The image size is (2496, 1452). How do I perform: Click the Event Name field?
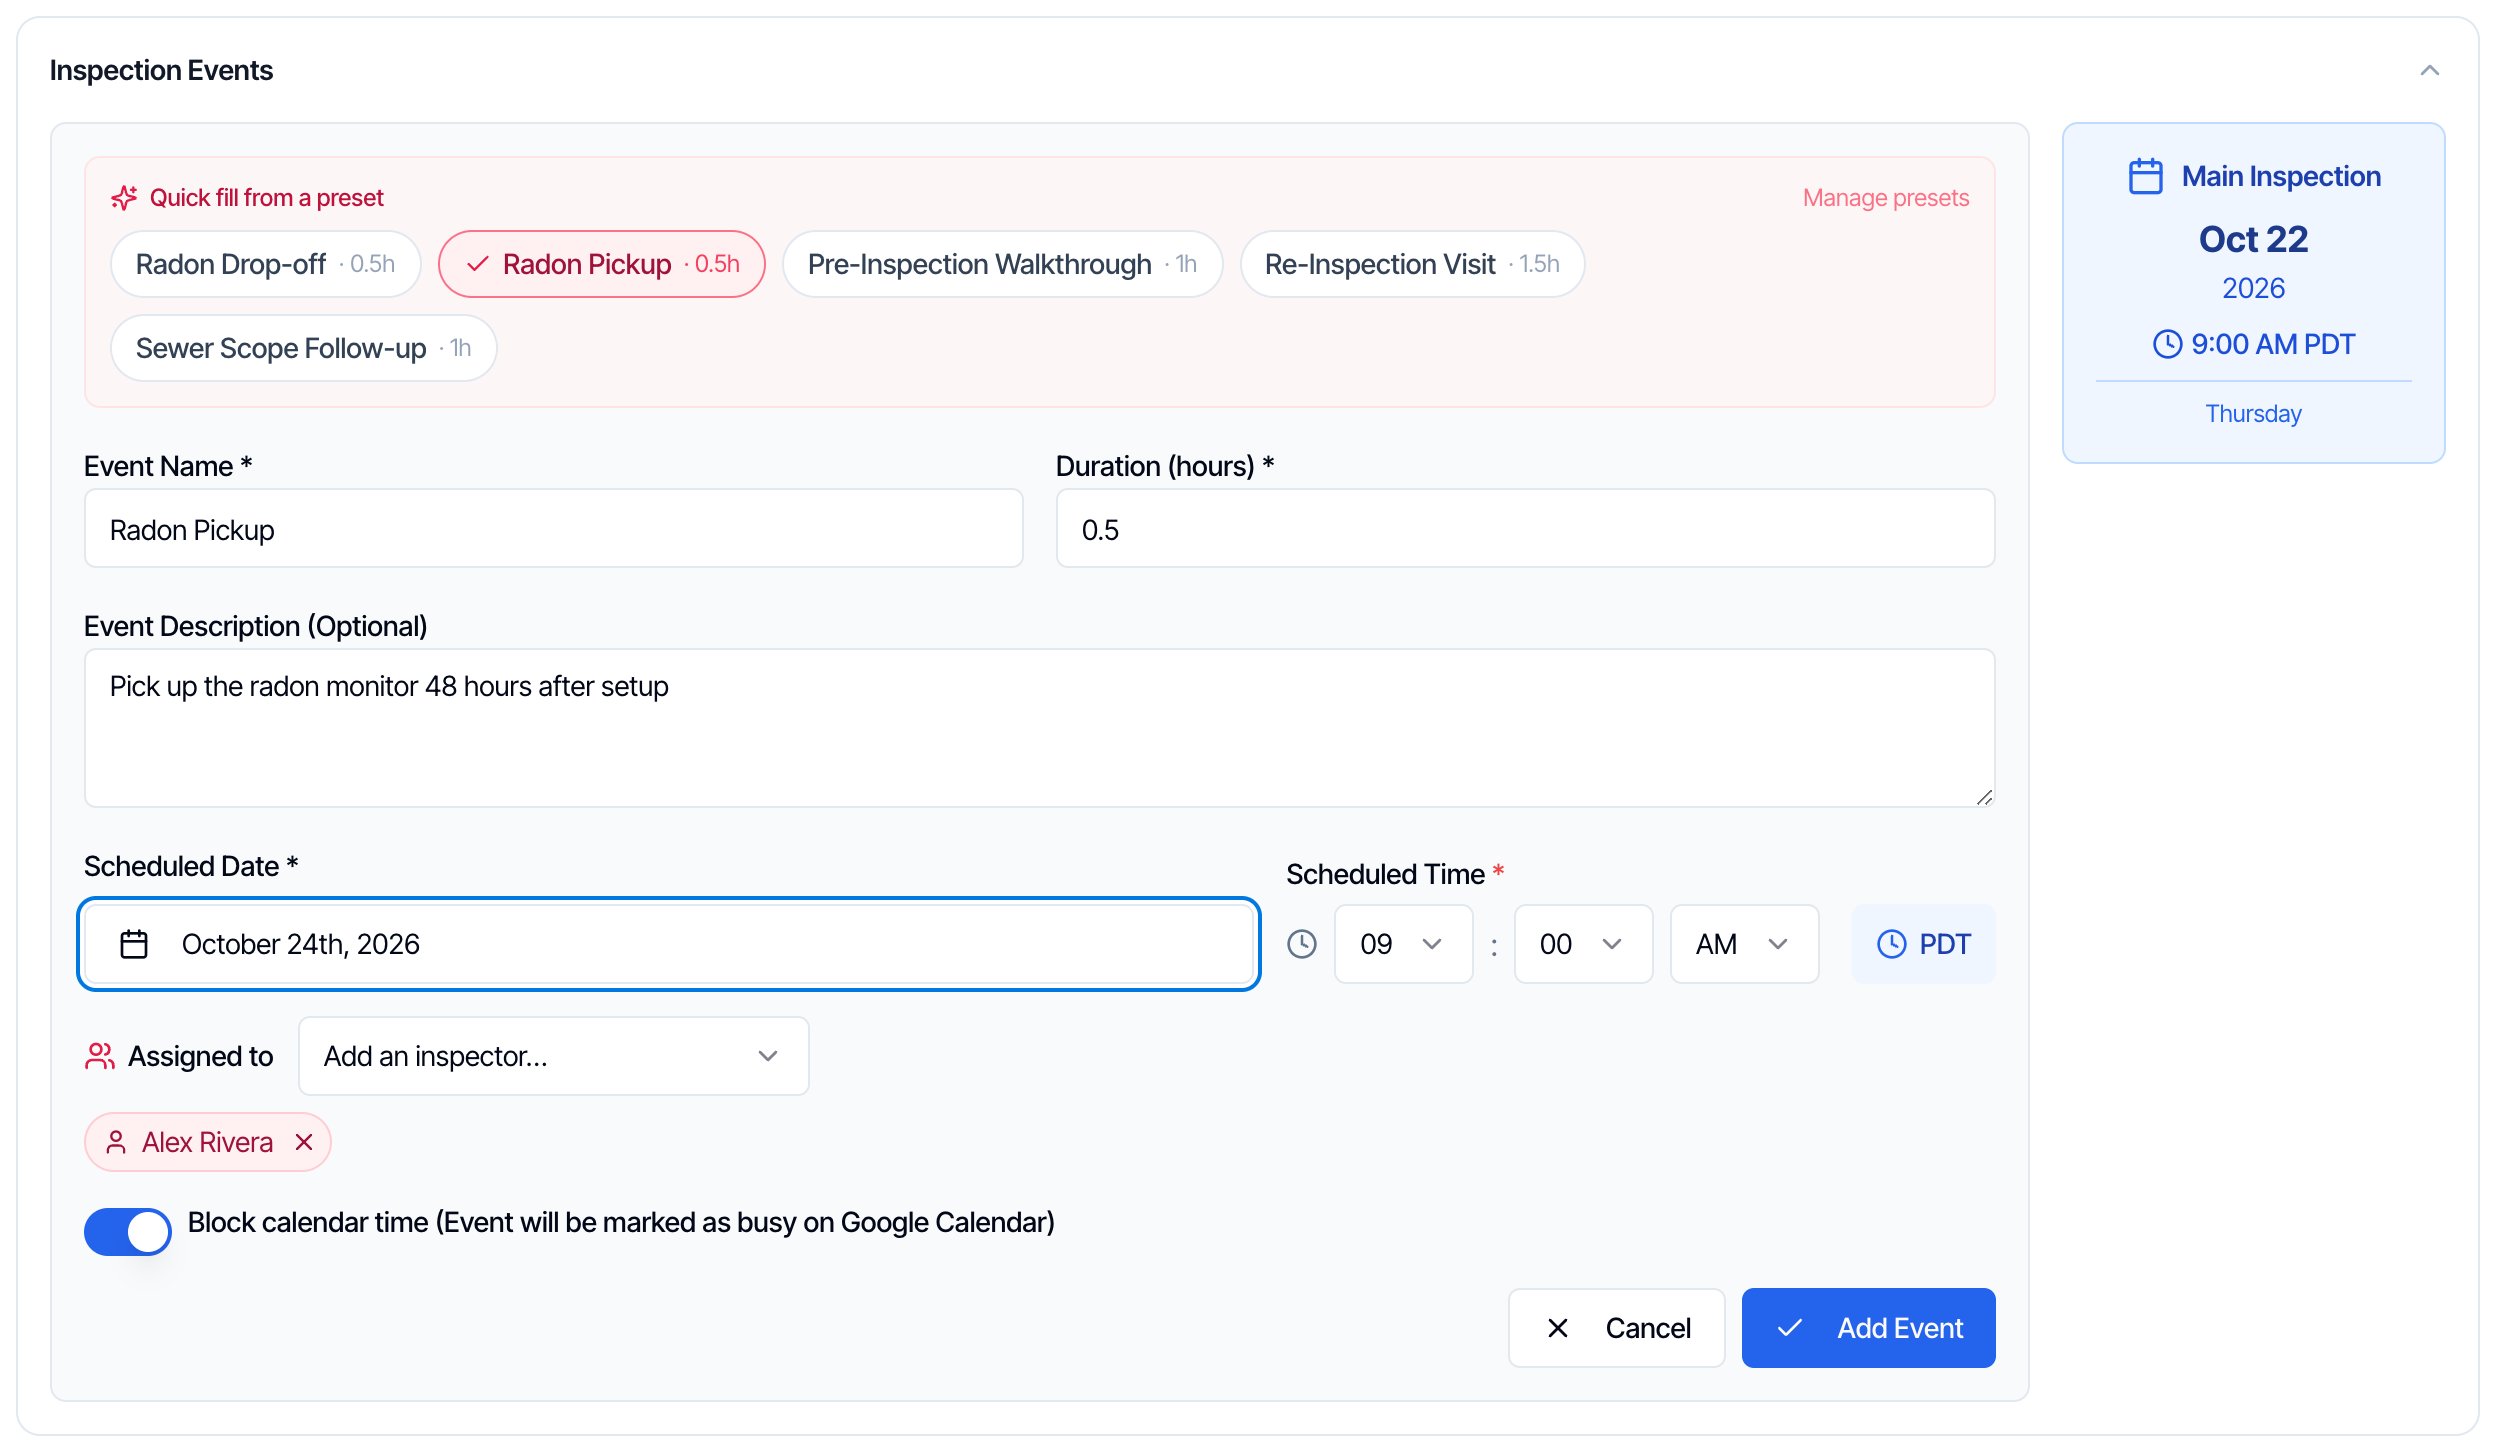tap(553, 529)
